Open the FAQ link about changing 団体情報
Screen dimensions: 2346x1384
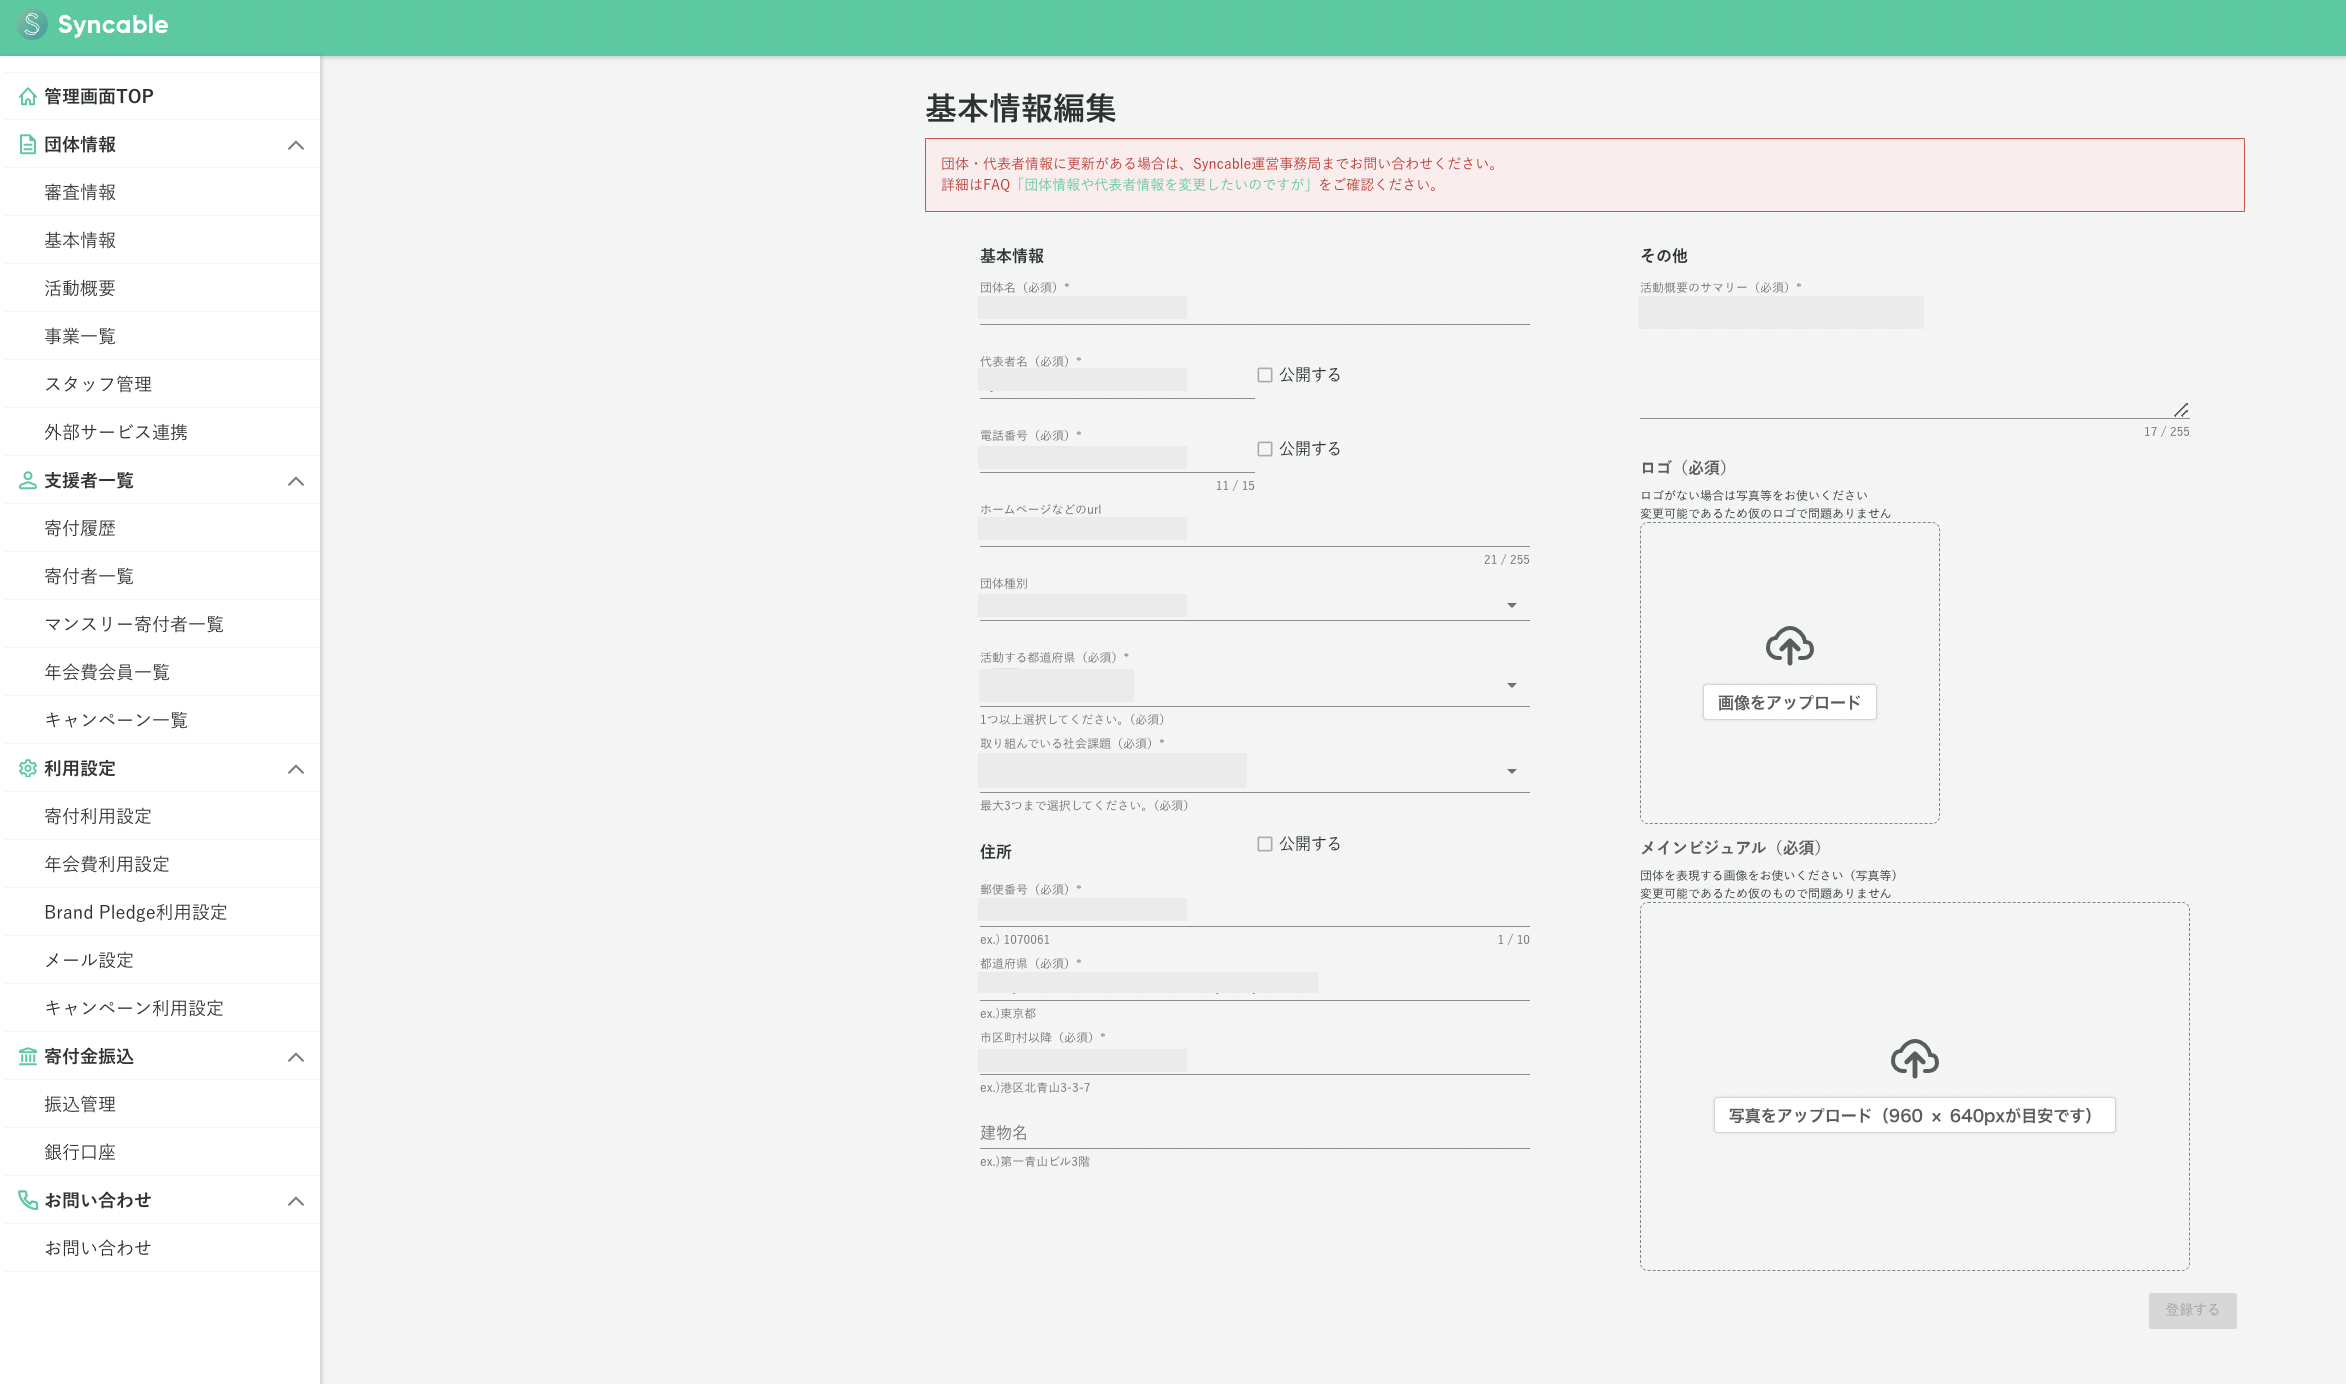pyautogui.click(x=1166, y=185)
